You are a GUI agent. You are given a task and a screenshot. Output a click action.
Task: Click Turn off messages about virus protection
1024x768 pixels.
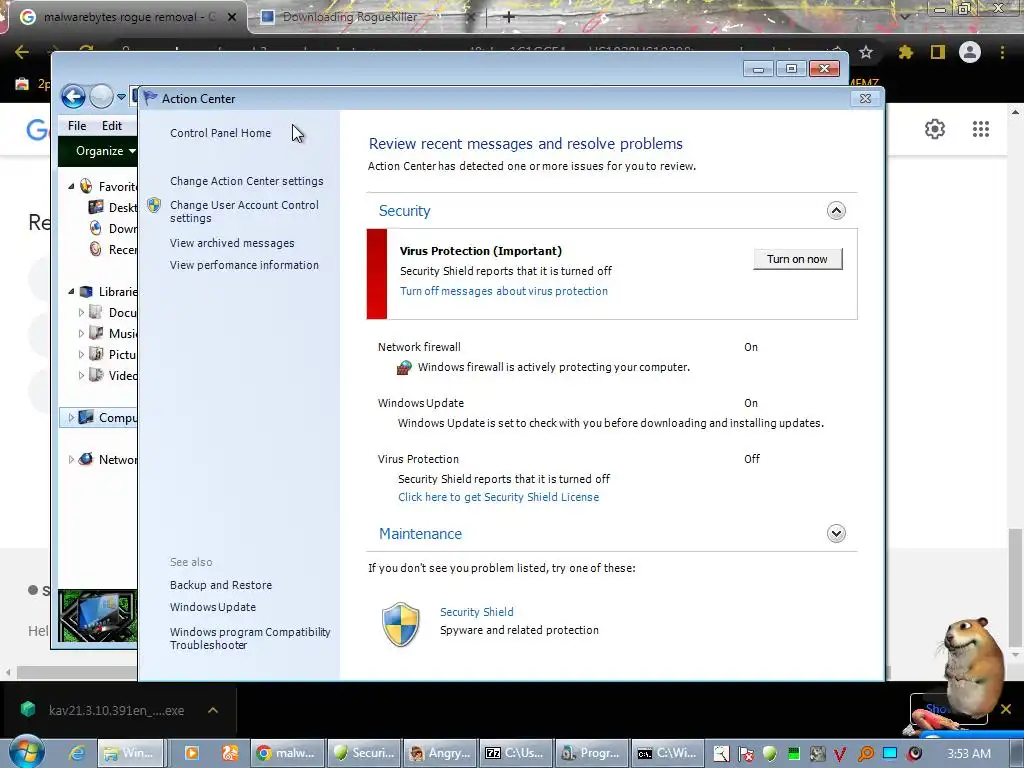(x=504, y=291)
